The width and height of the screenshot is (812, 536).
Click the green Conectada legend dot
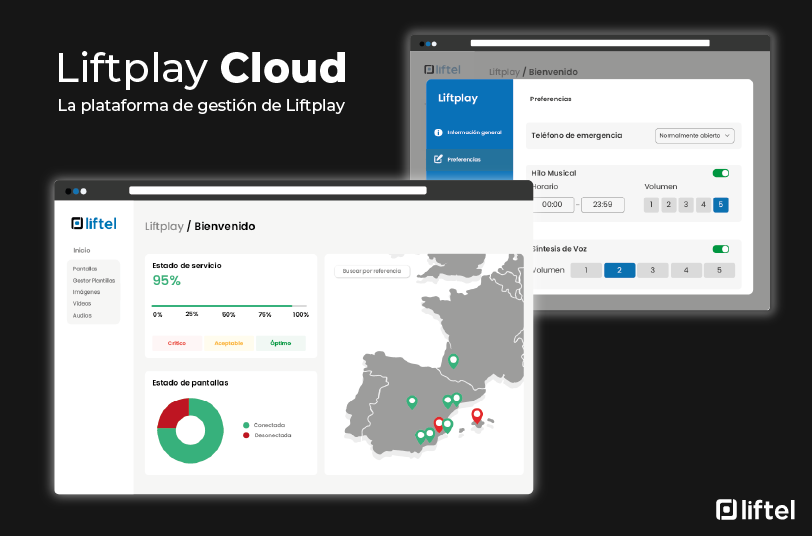pyautogui.click(x=246, y=425)
